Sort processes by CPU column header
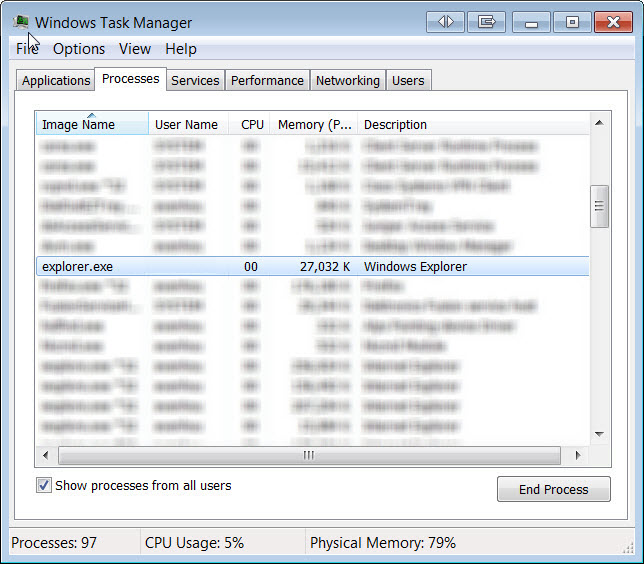The image size is (644, 564). pyautogui.click(x=249, y=123)
